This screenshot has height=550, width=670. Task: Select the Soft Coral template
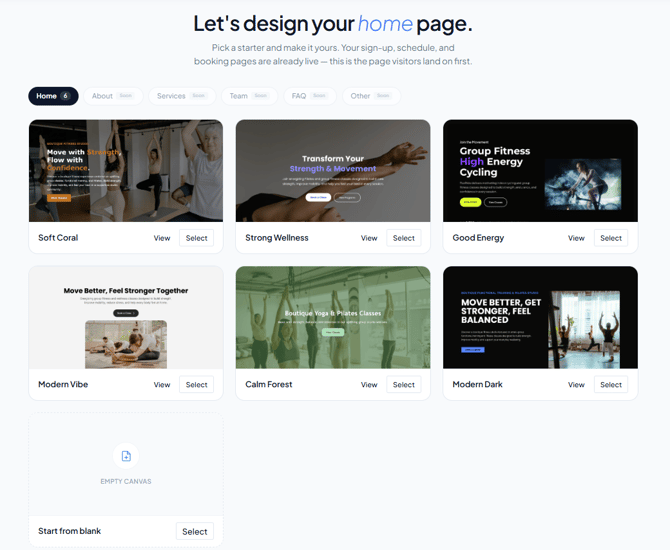tap(197, 238)
